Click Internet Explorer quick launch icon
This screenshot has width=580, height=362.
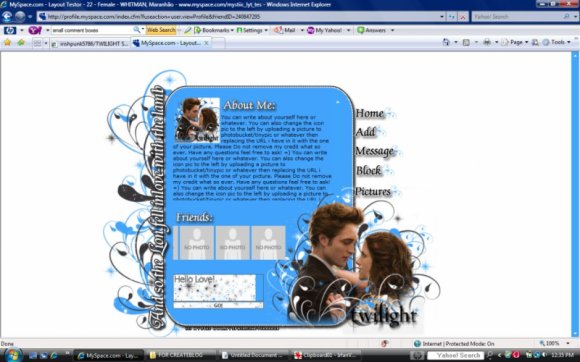(x=54, y=355)
